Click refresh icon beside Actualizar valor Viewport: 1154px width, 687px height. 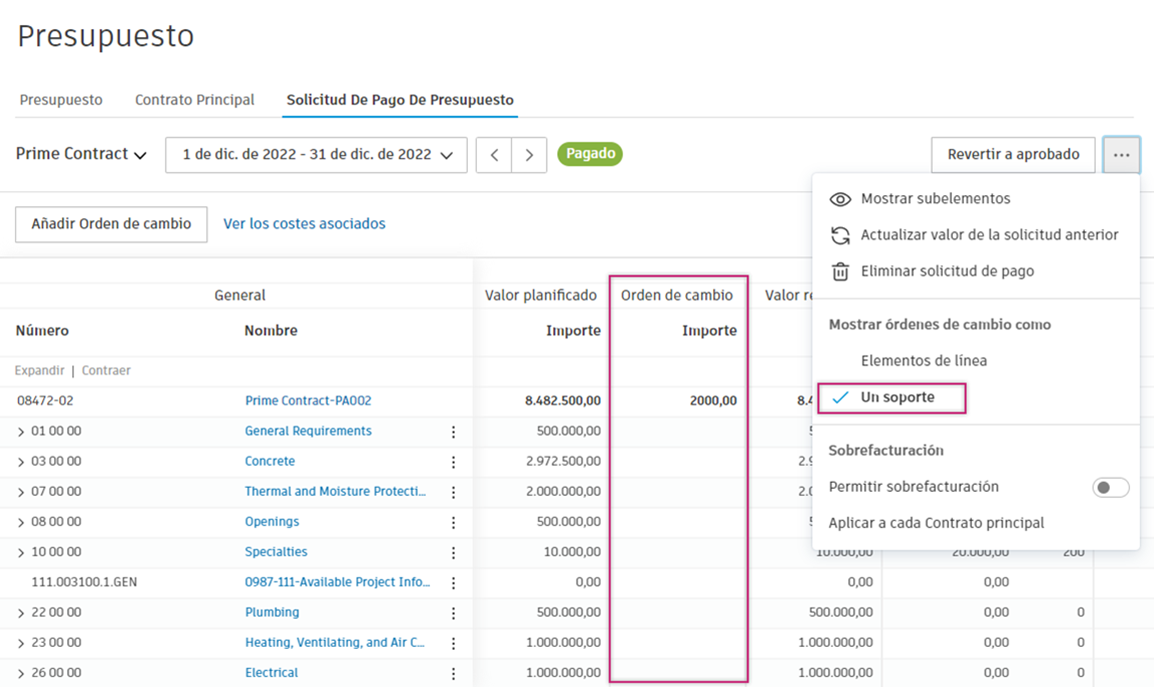pyautogui.click(x=840, y=235)
